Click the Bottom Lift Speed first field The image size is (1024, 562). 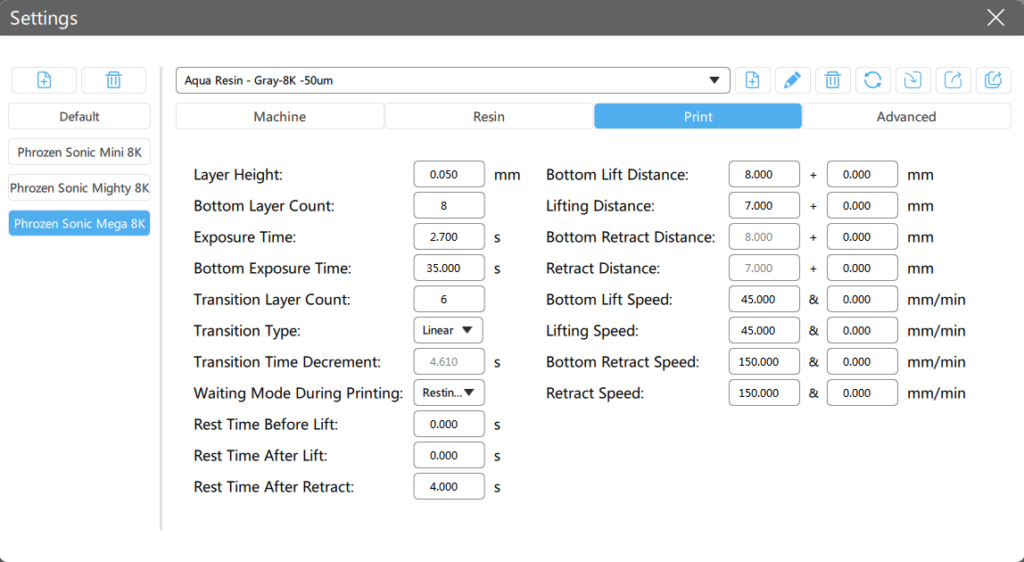(x=764, y=299)
